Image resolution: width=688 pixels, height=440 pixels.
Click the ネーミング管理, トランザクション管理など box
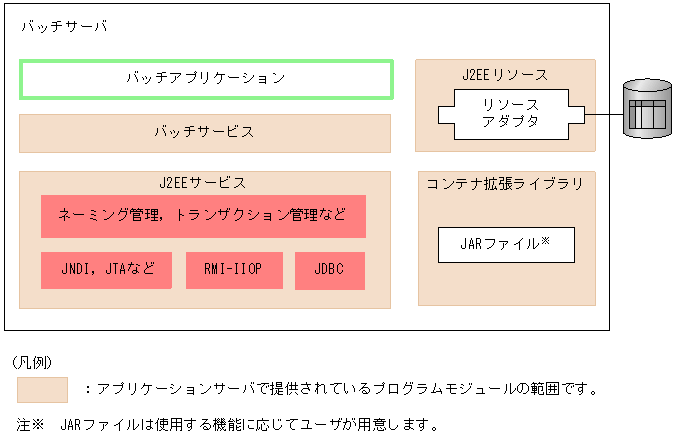tap(203, 215)
